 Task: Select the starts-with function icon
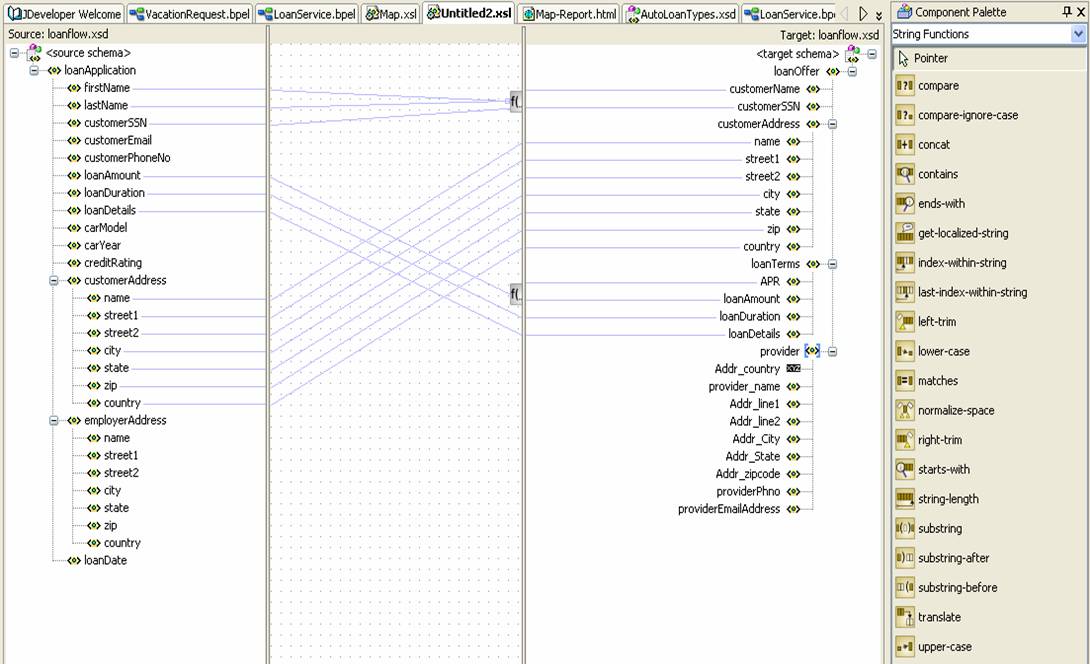pyautogui.click(x=904, y=470)
